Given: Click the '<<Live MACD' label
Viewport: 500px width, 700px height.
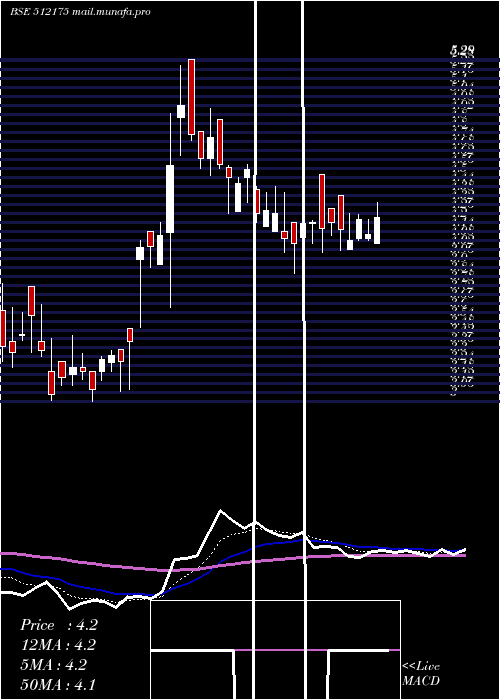Looking at the screenshot, I should click(421, 674).
